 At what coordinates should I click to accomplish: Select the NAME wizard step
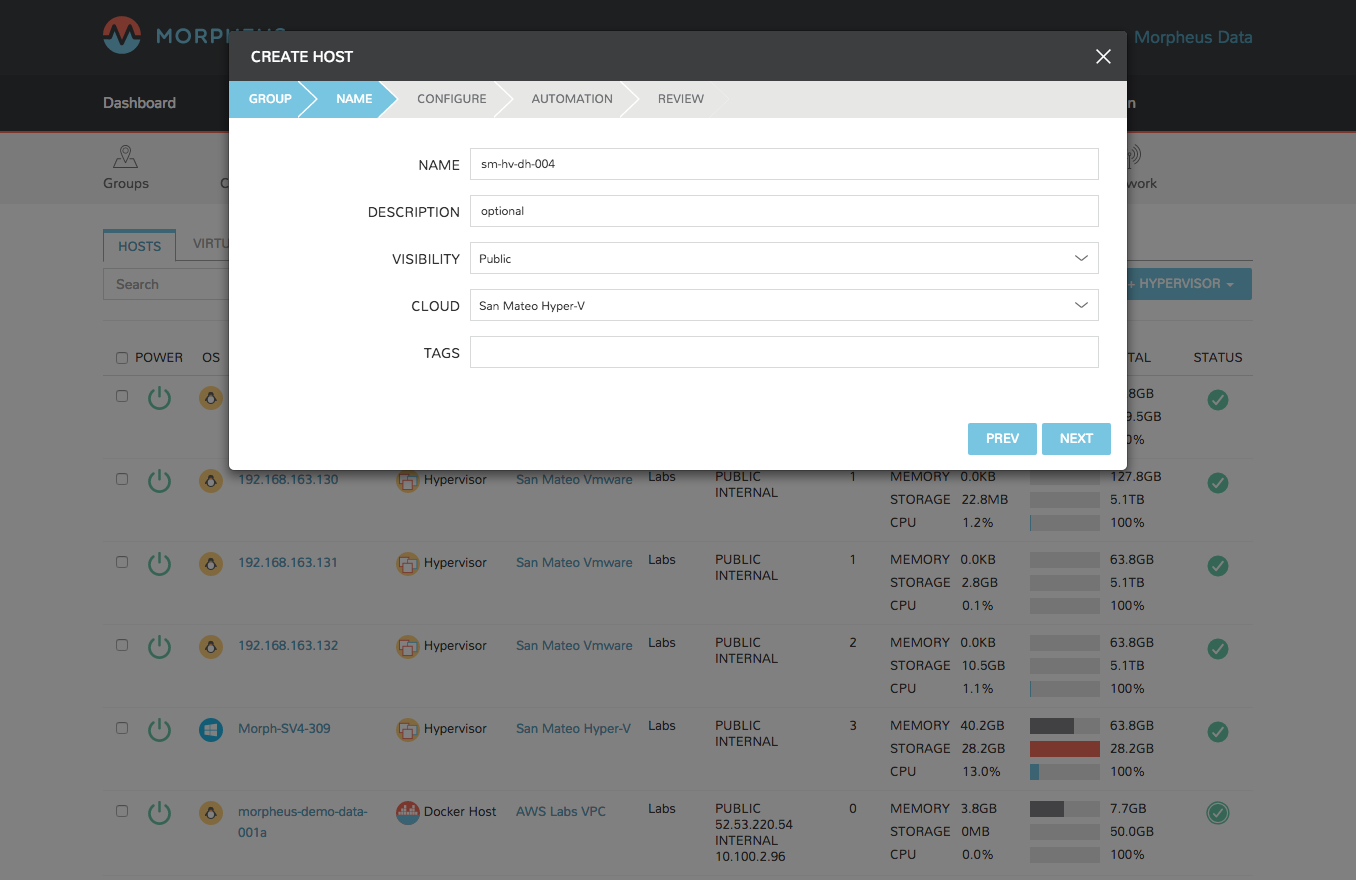(x=354, y=99)
